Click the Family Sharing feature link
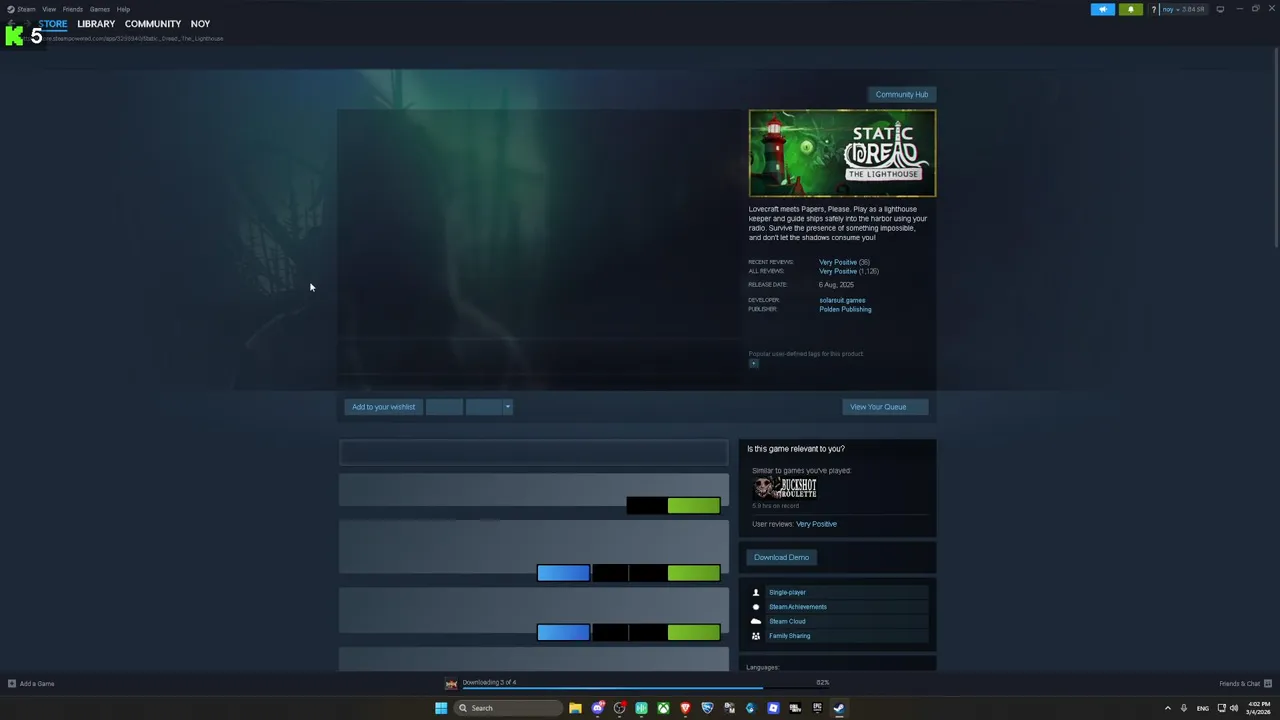1280x720 pixels. (x=790, y=636)
